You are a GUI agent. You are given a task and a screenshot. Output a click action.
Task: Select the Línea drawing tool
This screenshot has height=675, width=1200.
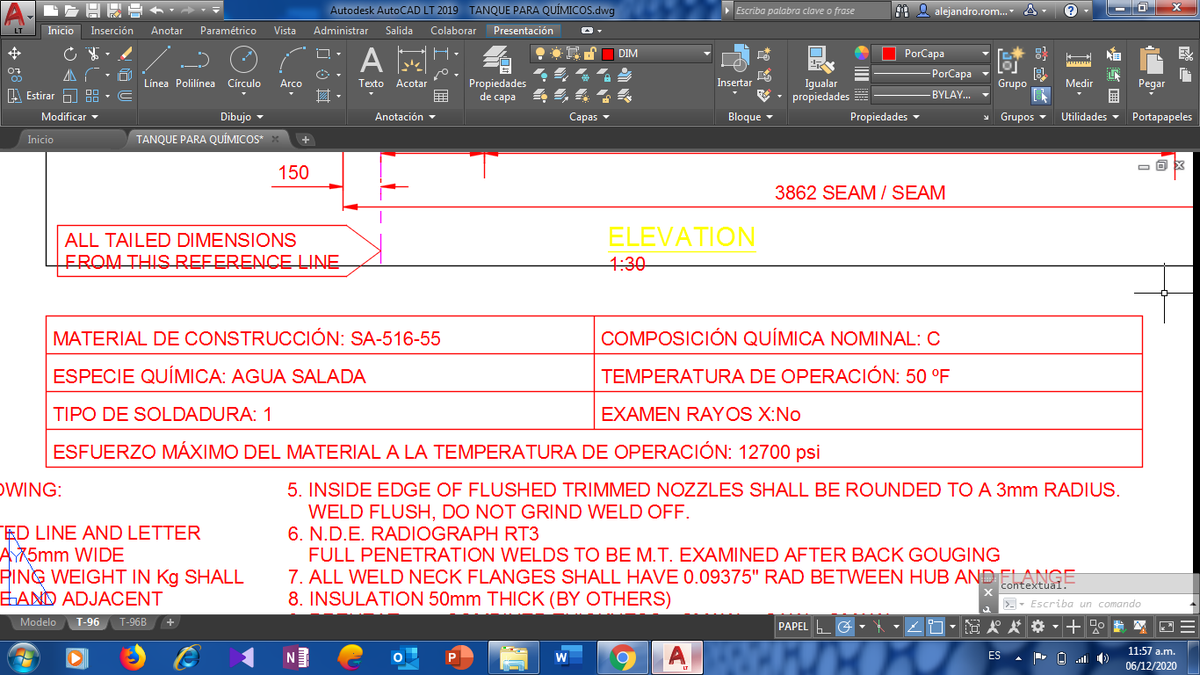tap(156, 67)
